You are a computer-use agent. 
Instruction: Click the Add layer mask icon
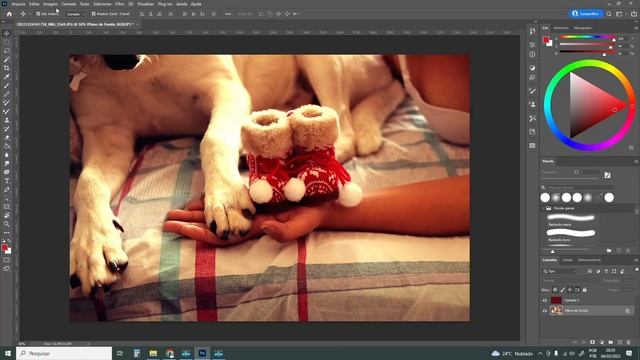pyautogui.click(x=593, y=342)
